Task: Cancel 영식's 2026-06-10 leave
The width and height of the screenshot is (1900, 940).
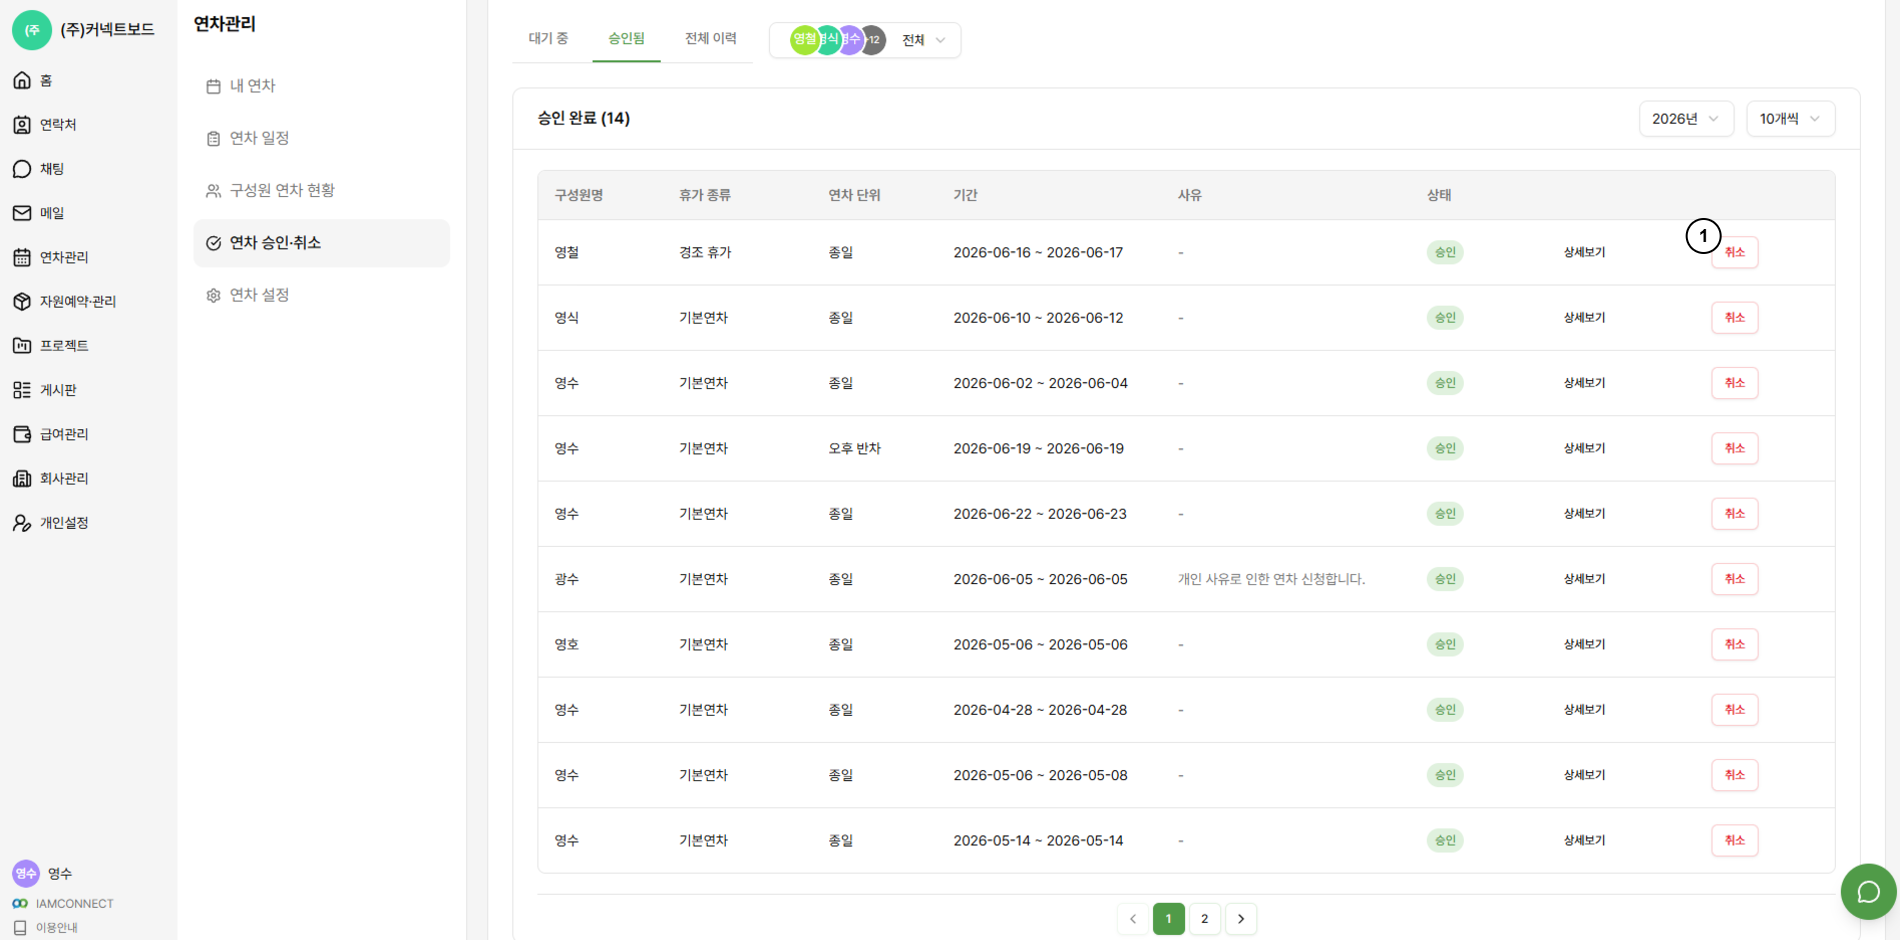Action: click(1735, 318)
